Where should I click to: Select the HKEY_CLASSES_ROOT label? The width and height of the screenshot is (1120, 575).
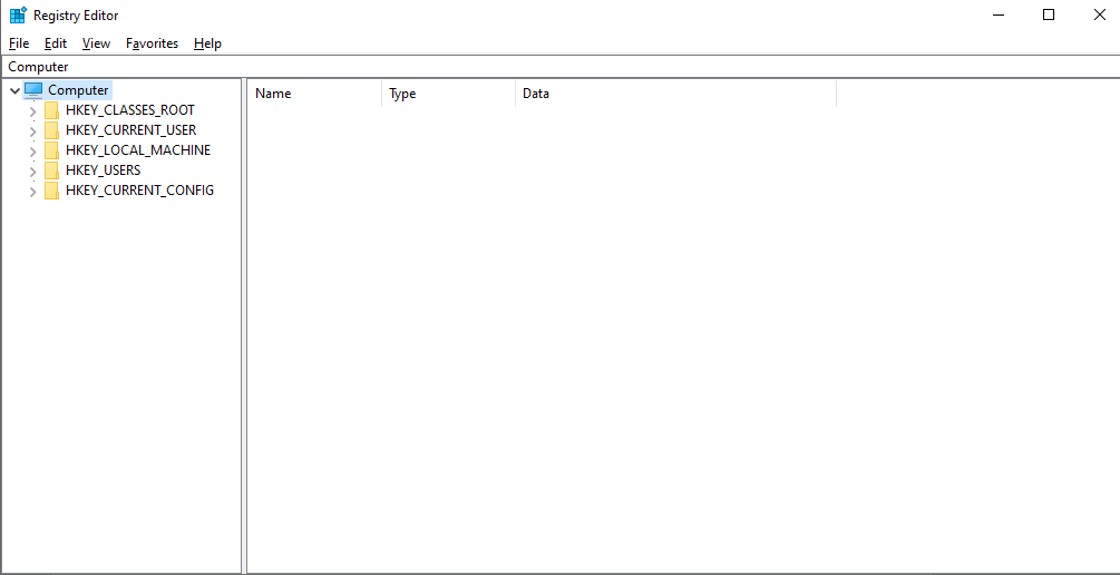tap(130, 111)
